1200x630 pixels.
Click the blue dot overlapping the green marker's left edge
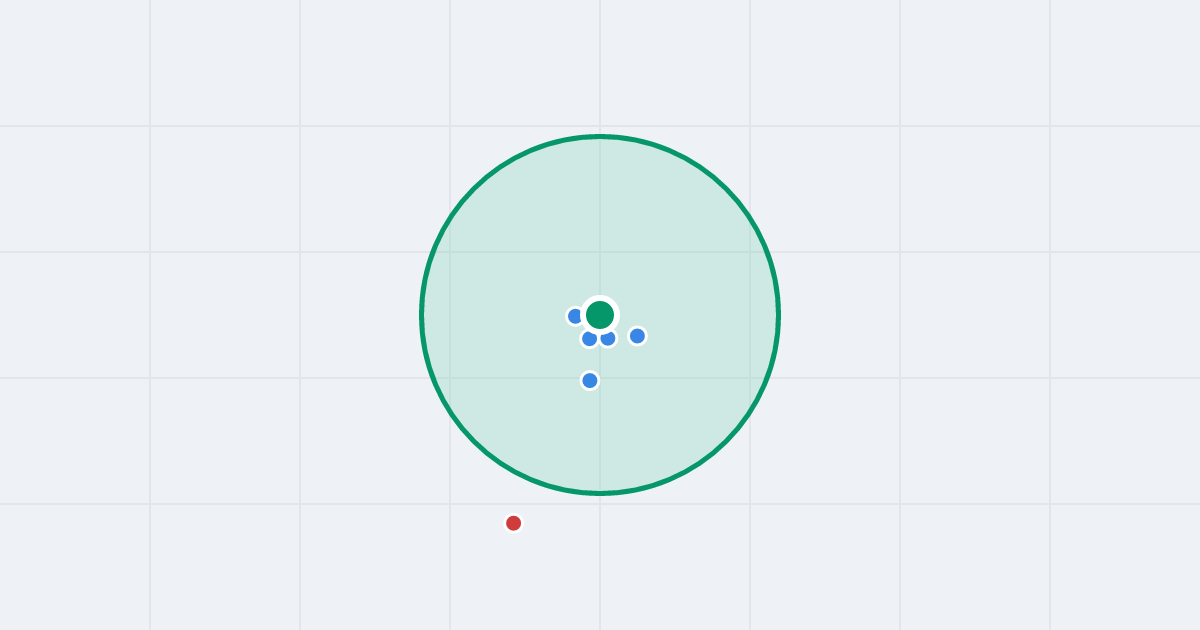coord(575,316)
